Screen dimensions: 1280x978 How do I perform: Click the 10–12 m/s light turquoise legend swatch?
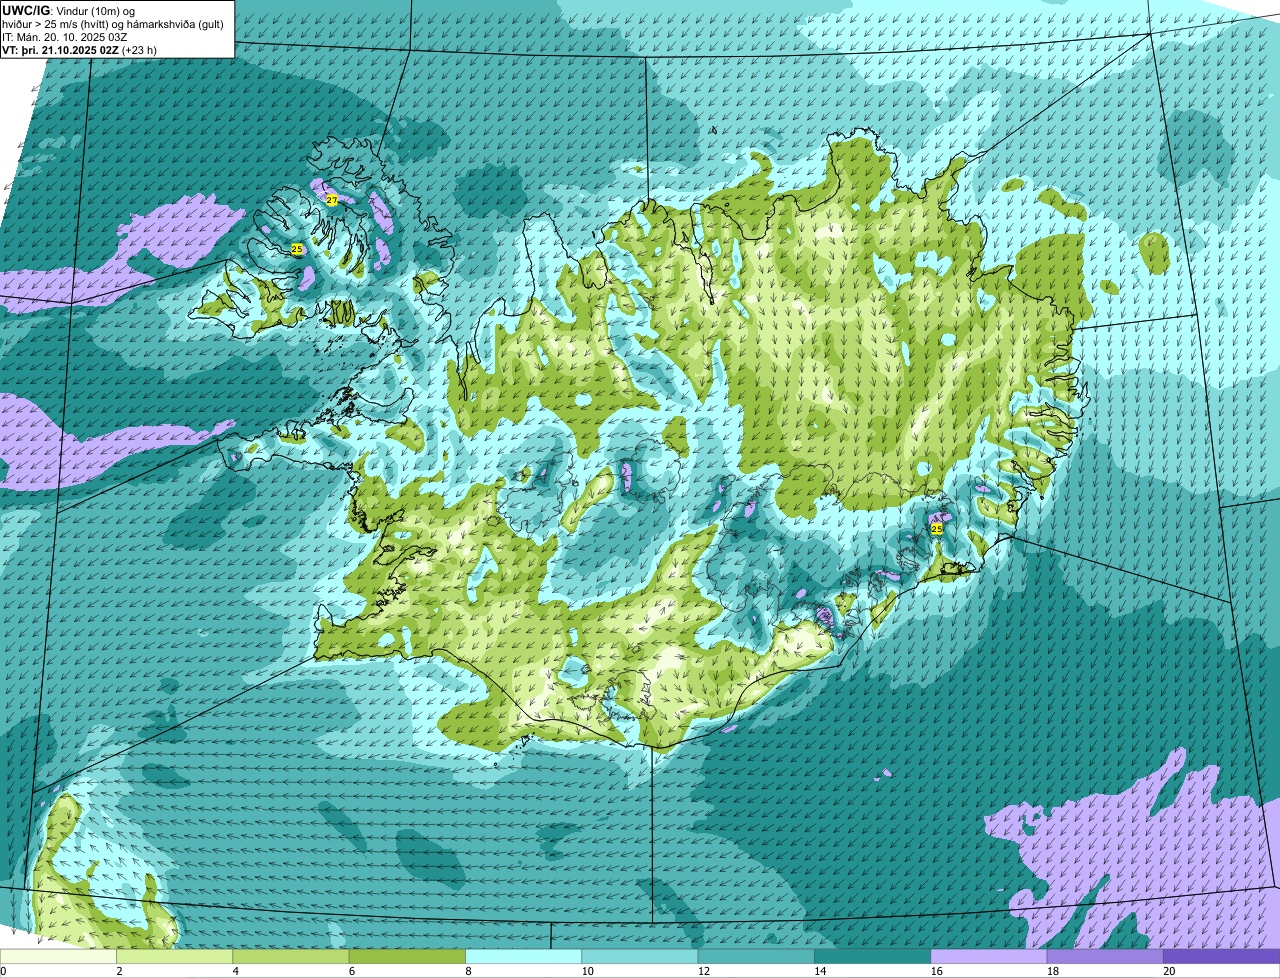coord(640,957)
